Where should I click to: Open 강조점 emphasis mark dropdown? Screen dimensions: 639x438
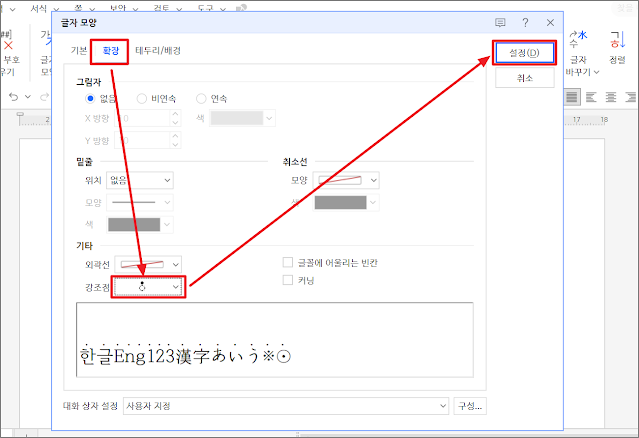point(148,287)
